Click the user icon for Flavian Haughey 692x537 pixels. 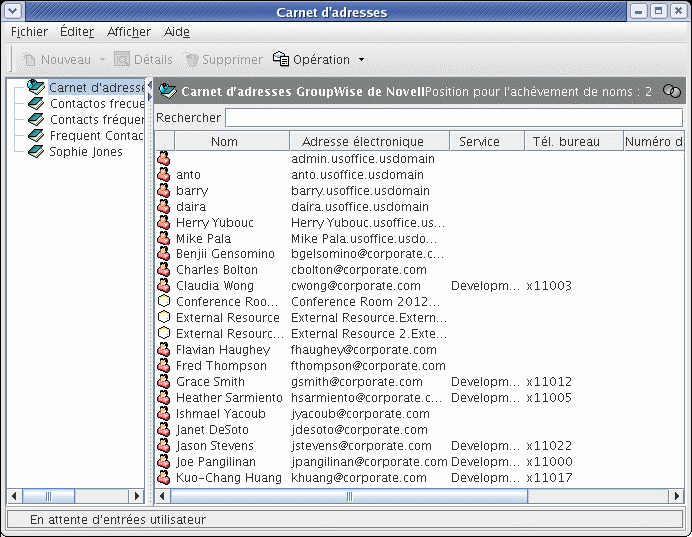(164, 349)
